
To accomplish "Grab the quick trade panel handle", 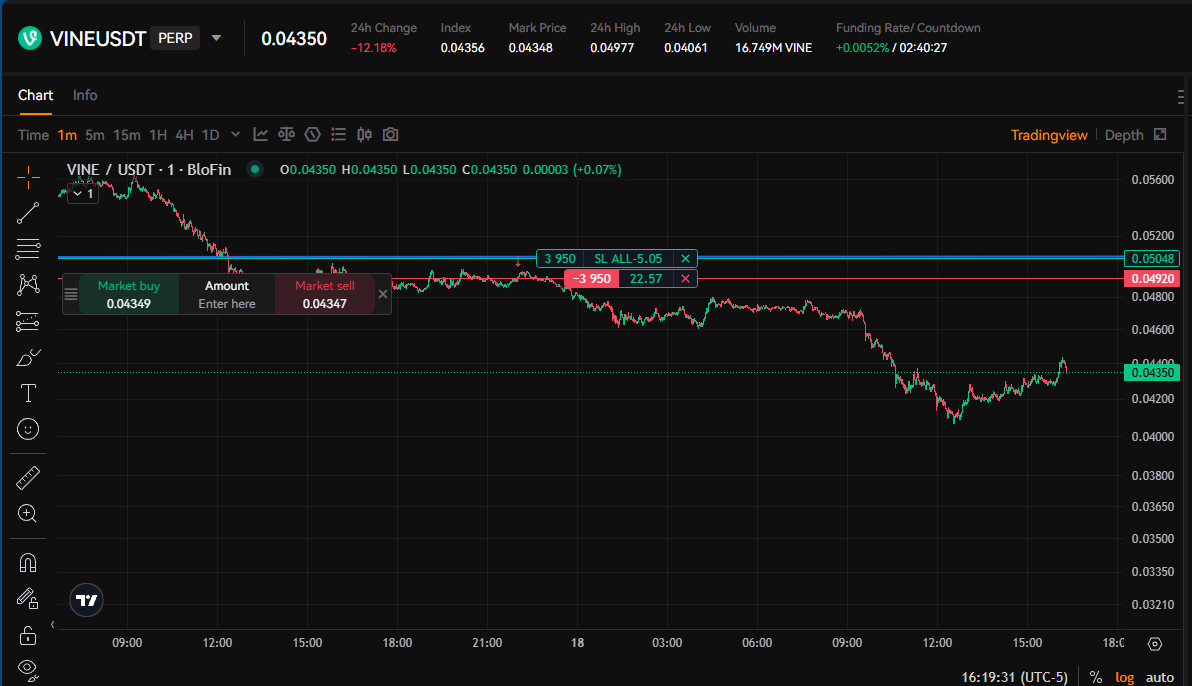I will click(71, 294).
